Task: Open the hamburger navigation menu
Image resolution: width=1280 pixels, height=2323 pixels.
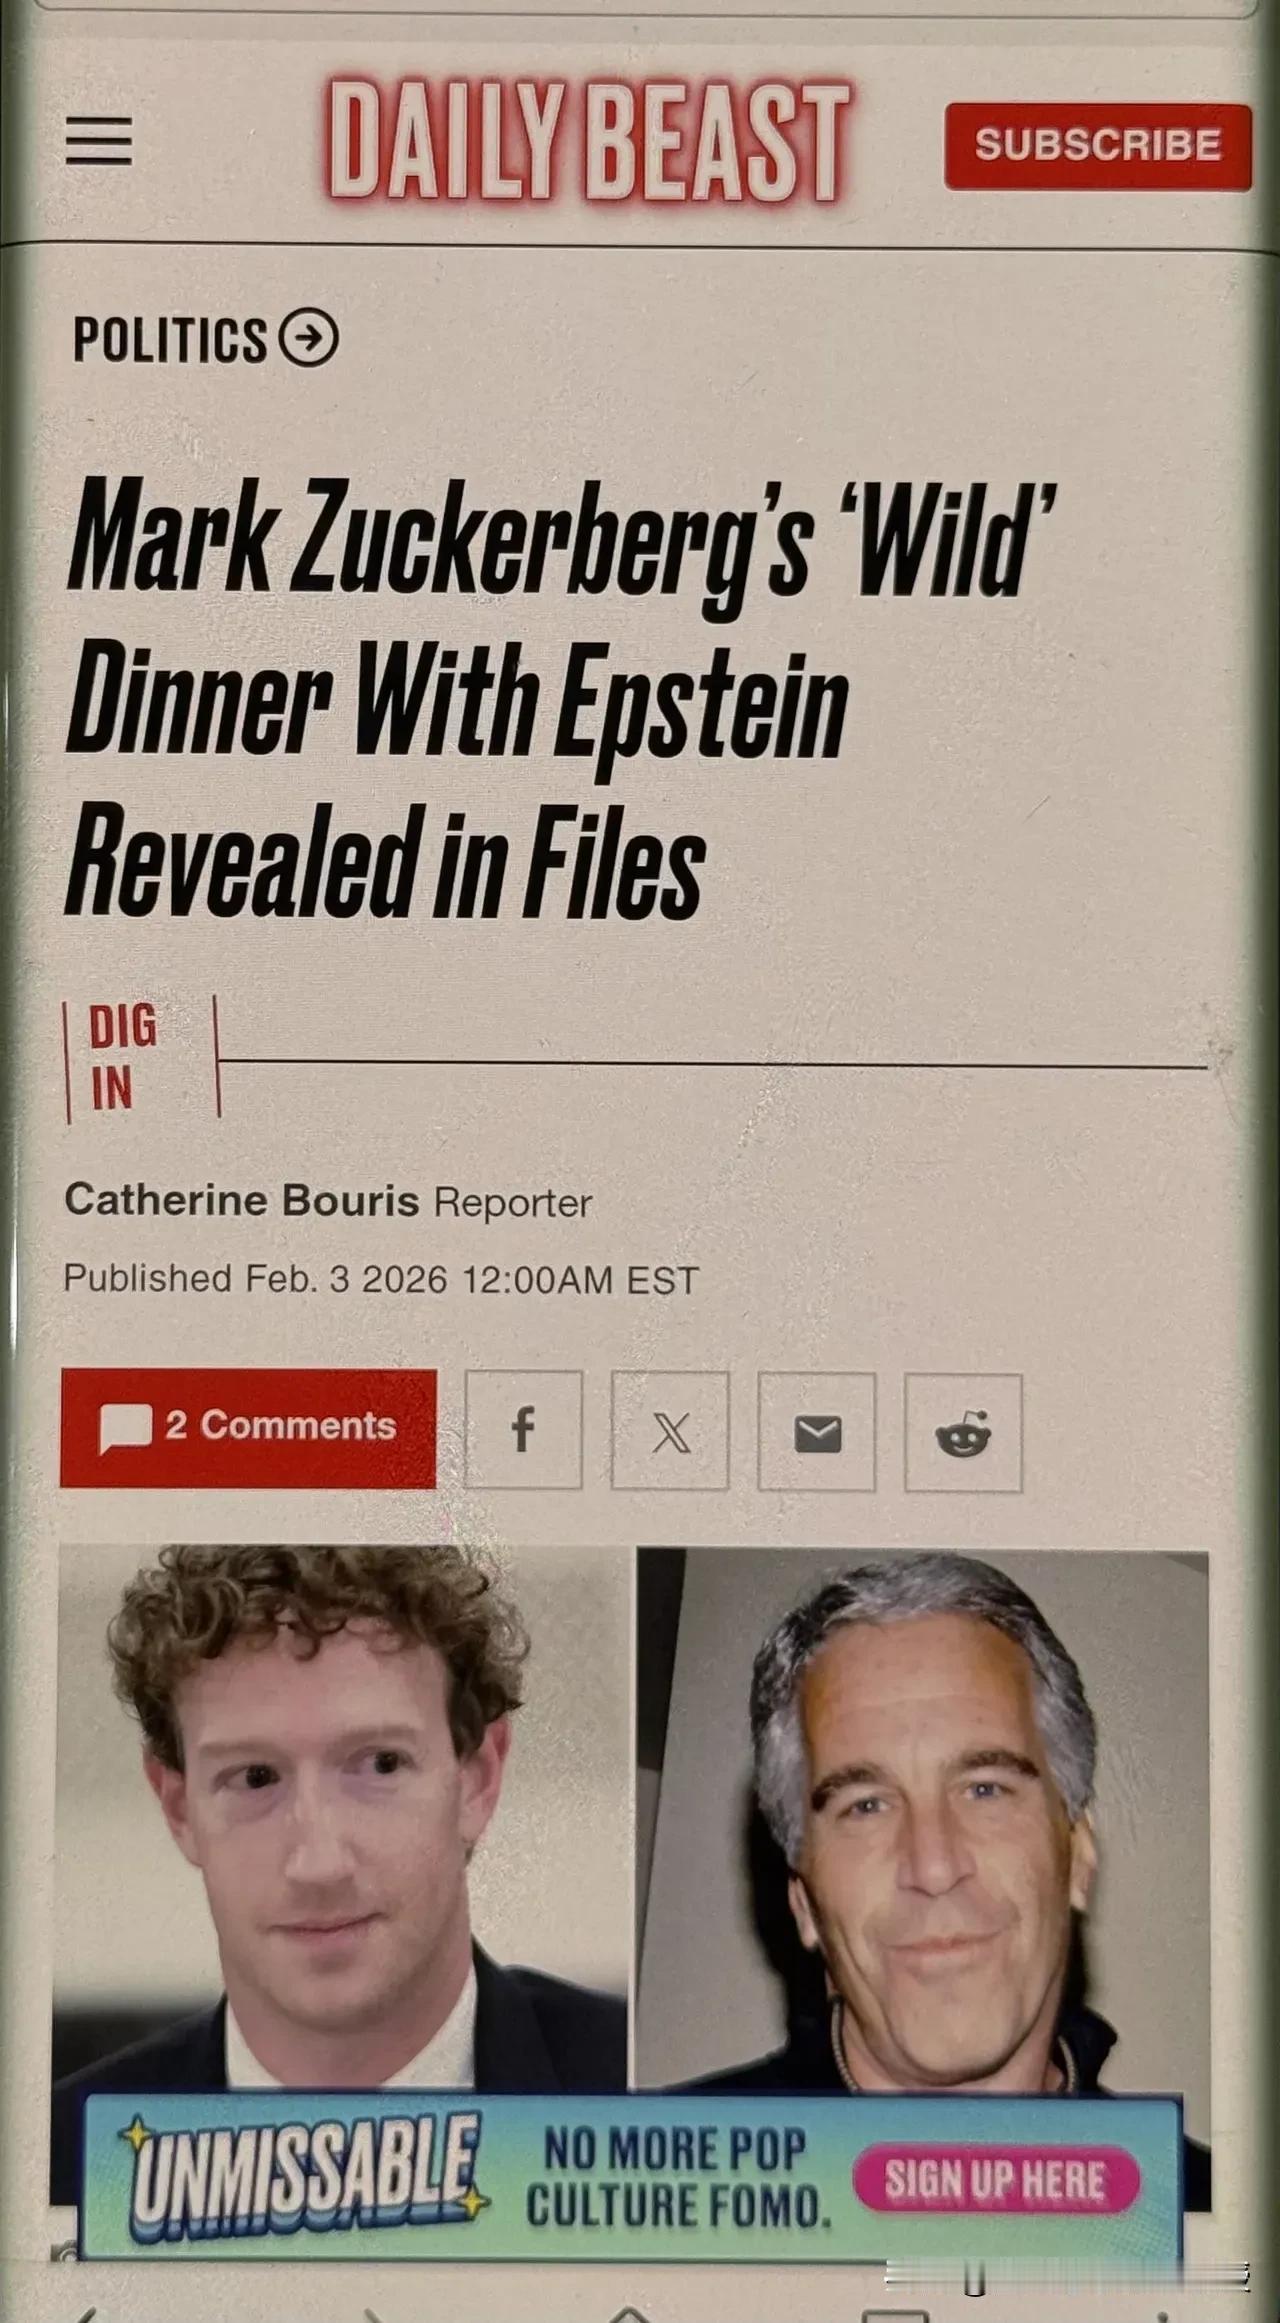Action: 99,141
